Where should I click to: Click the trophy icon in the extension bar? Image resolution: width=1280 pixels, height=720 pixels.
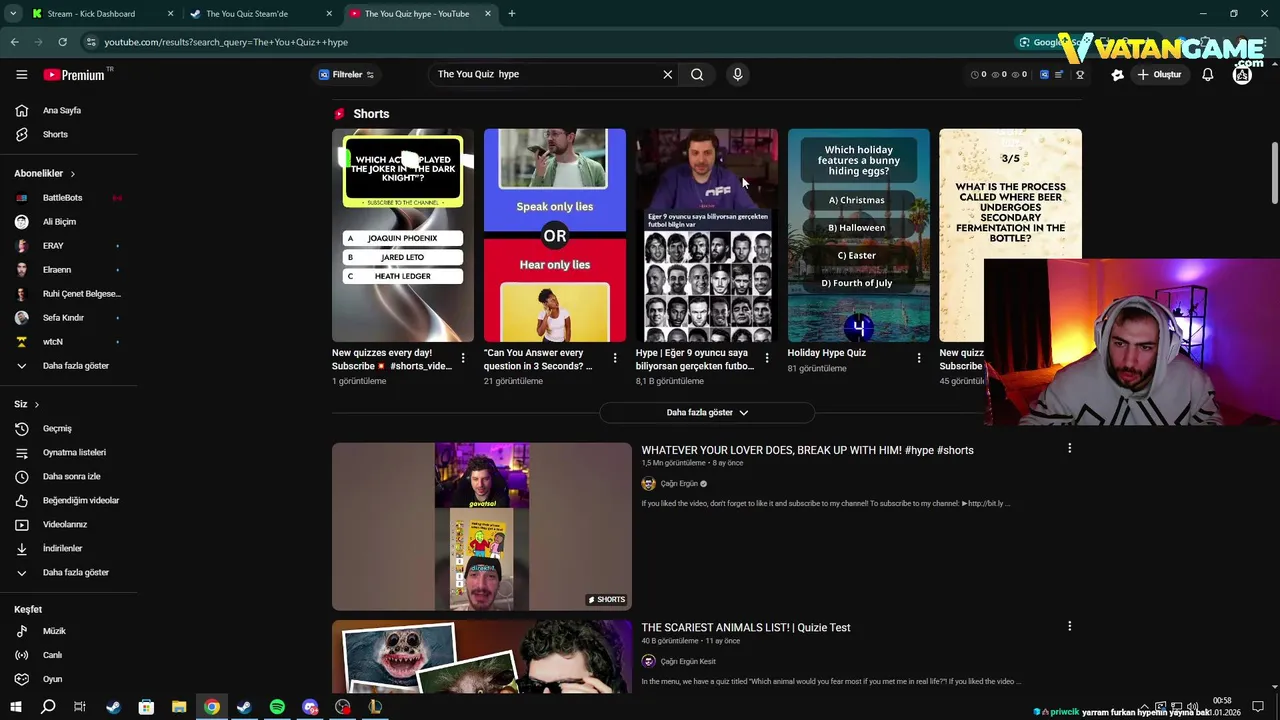coord(1080,74)
